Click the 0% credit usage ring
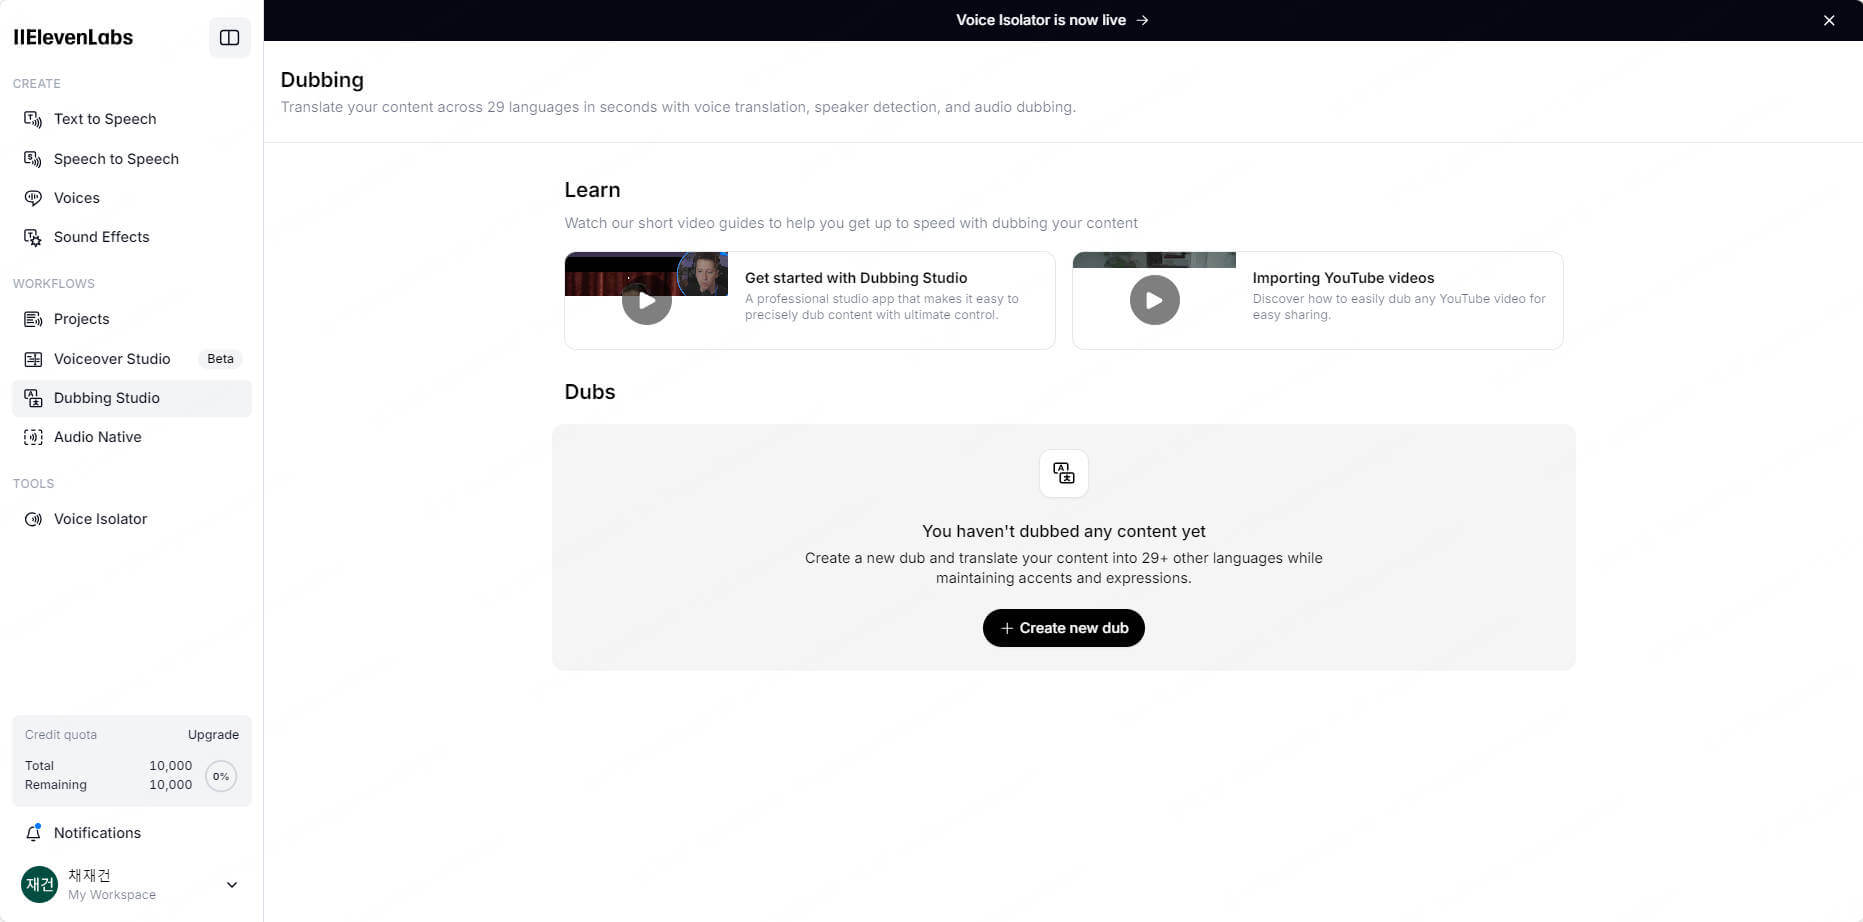Screen dimensions: 1863x922 (221, 776)
